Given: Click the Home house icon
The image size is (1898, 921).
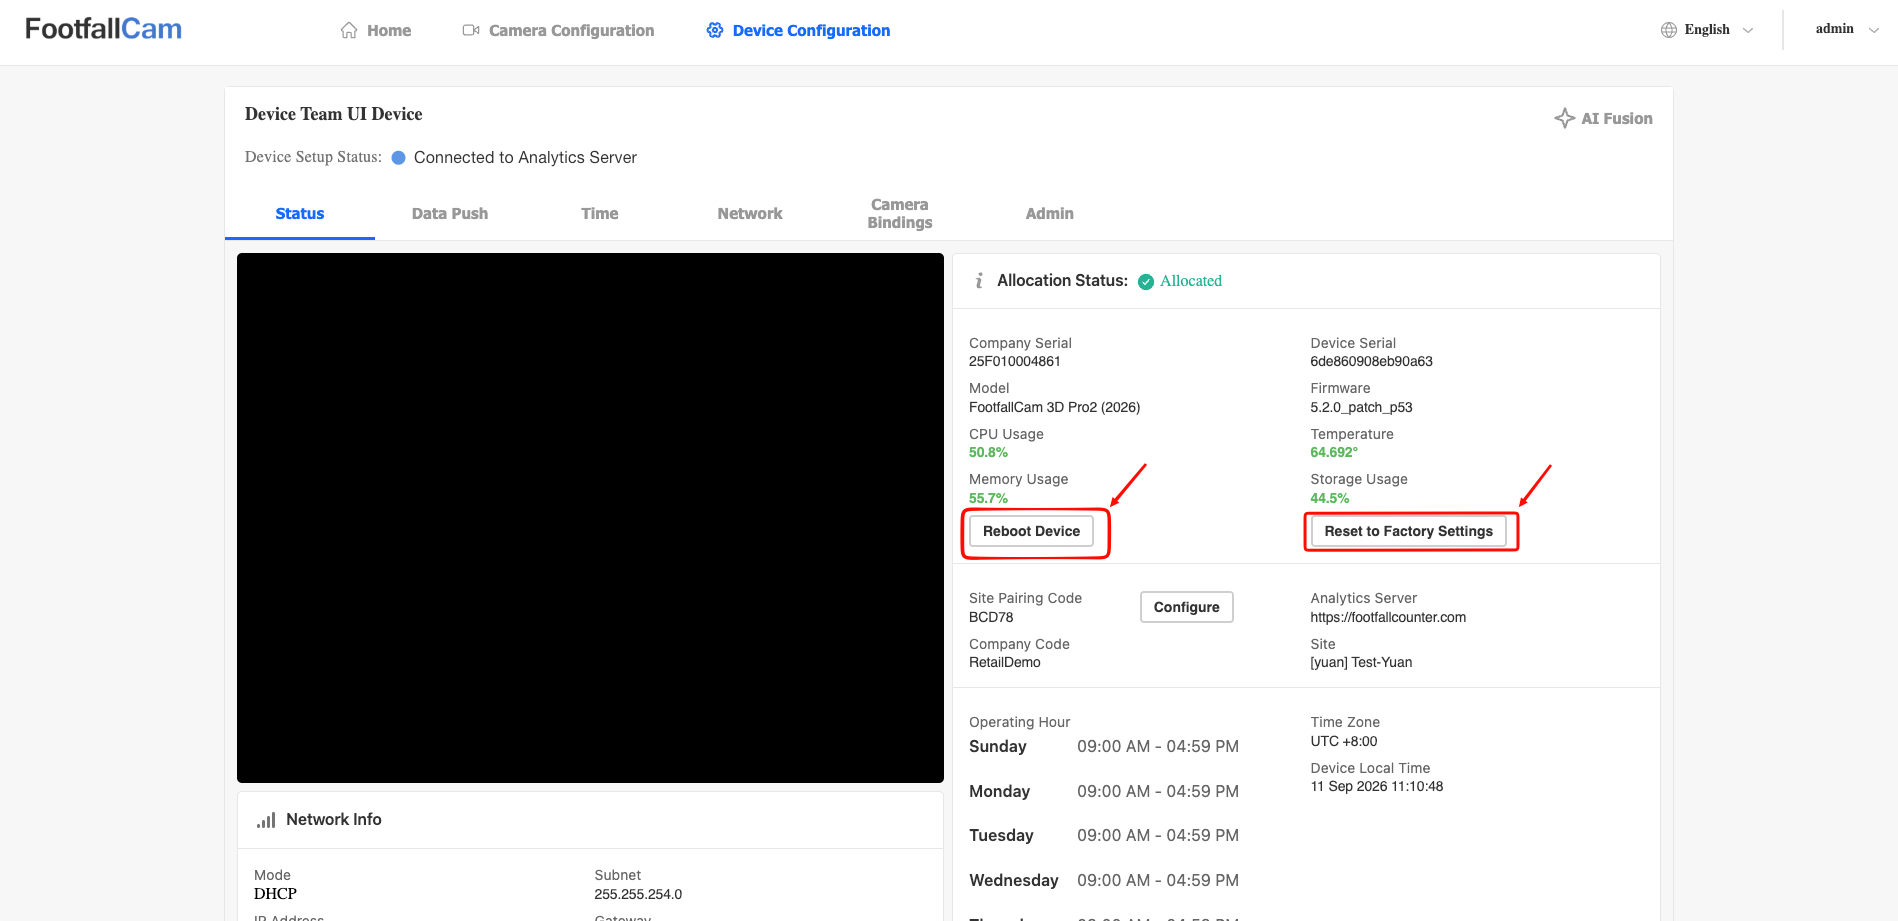Looking at the screenshot, I should coord(349,30).
